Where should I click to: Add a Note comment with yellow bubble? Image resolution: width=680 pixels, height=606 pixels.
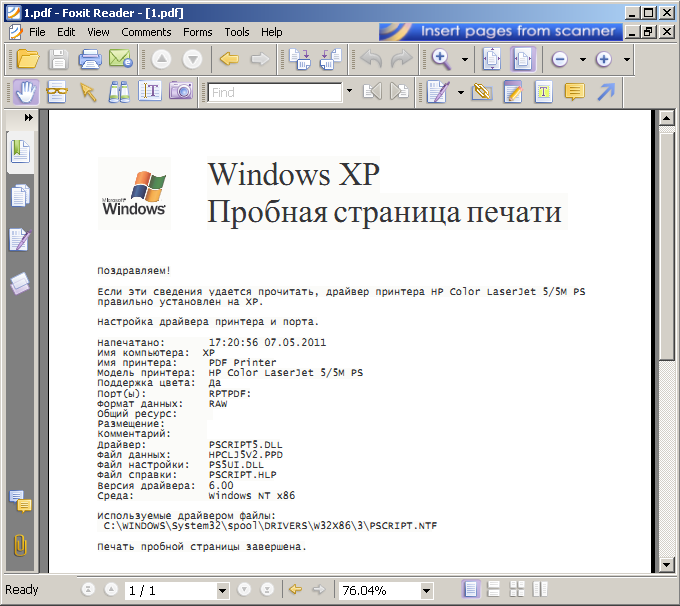[x=575, y=92]
